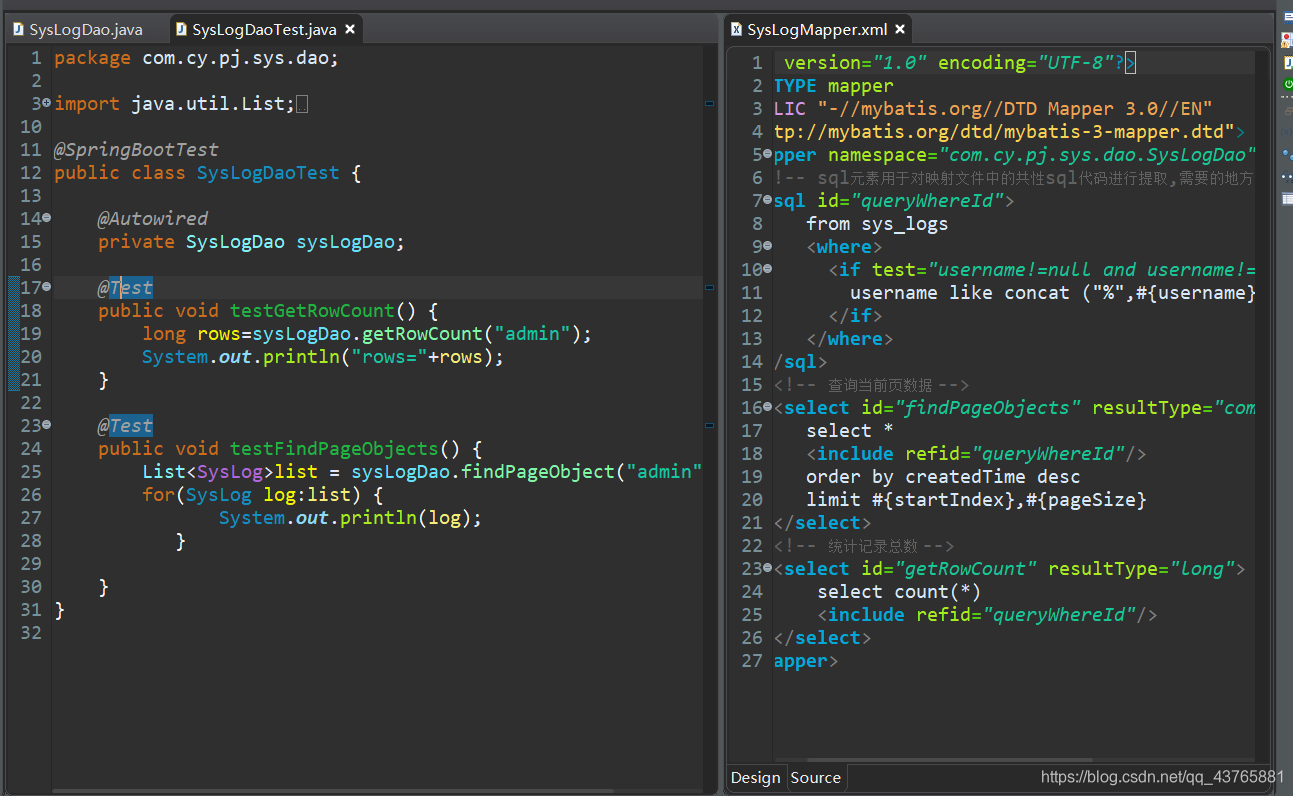Place cursor on 'package com.cy.pj.sys.dao;' line
Viewport: 1293px width, 796px height.
click(197, 58)
